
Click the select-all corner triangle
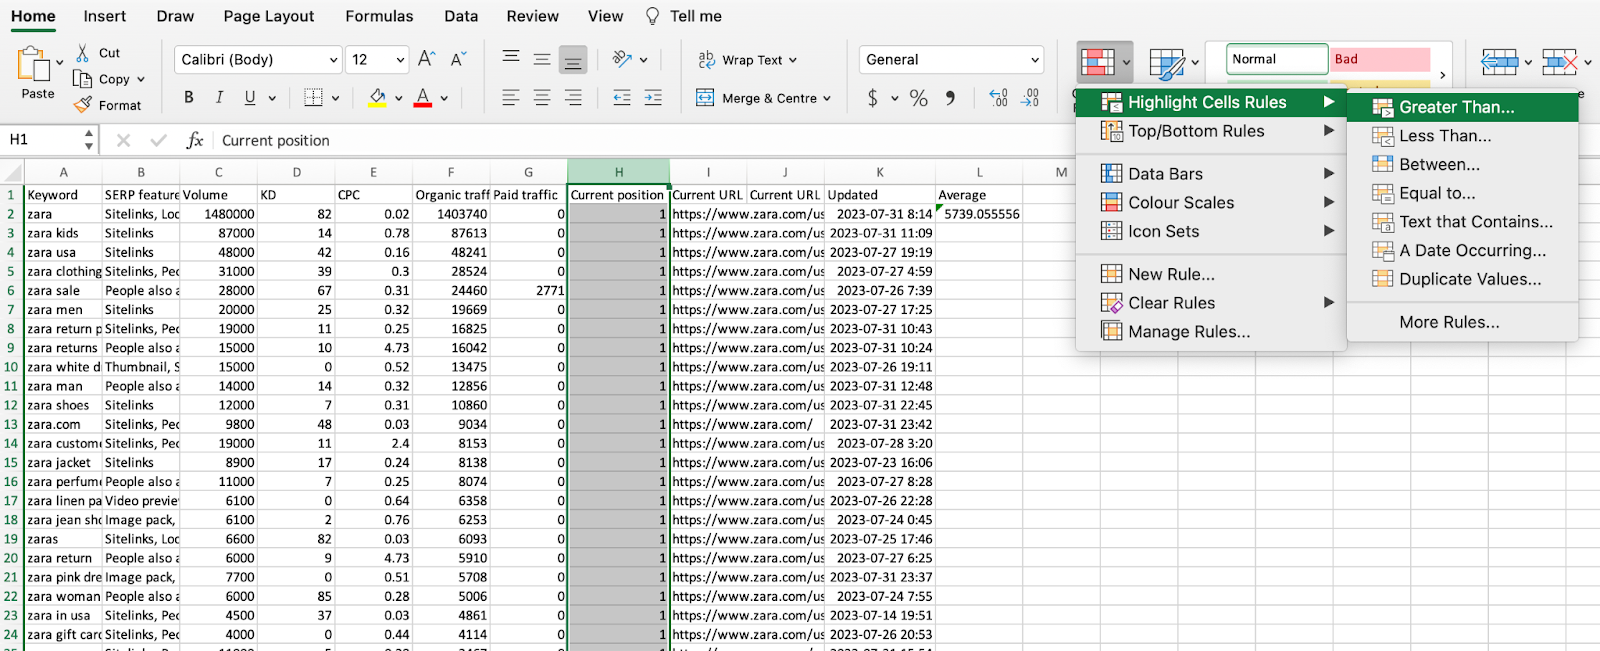(12, 172)
